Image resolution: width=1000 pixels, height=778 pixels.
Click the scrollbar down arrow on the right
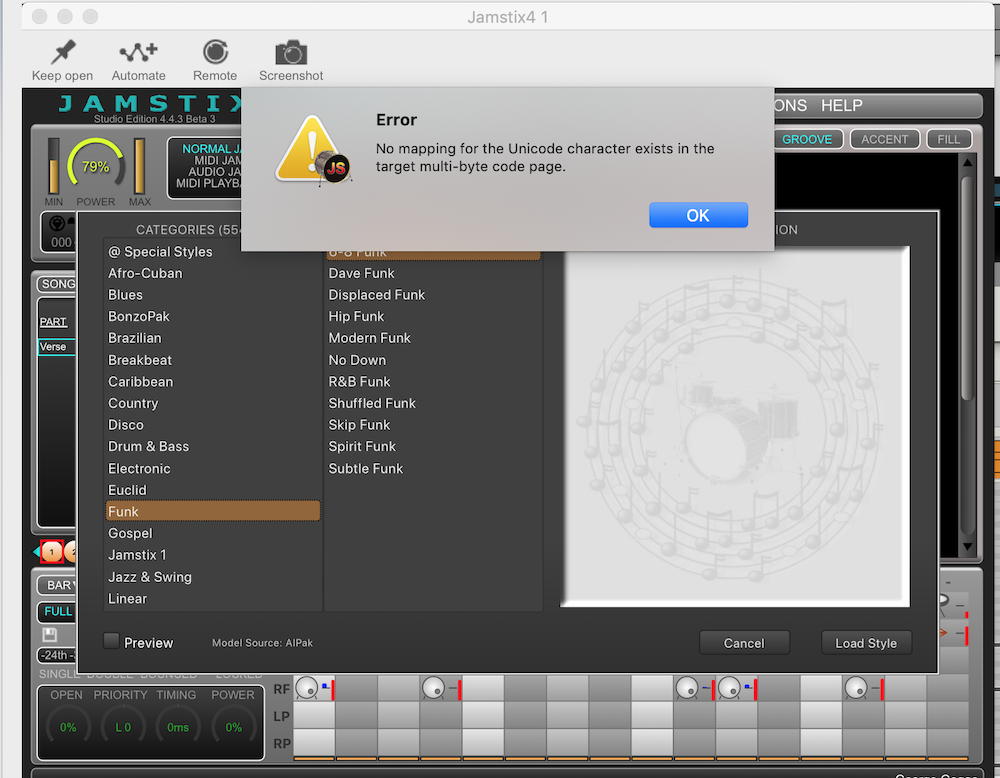click(x=967, y=546)
